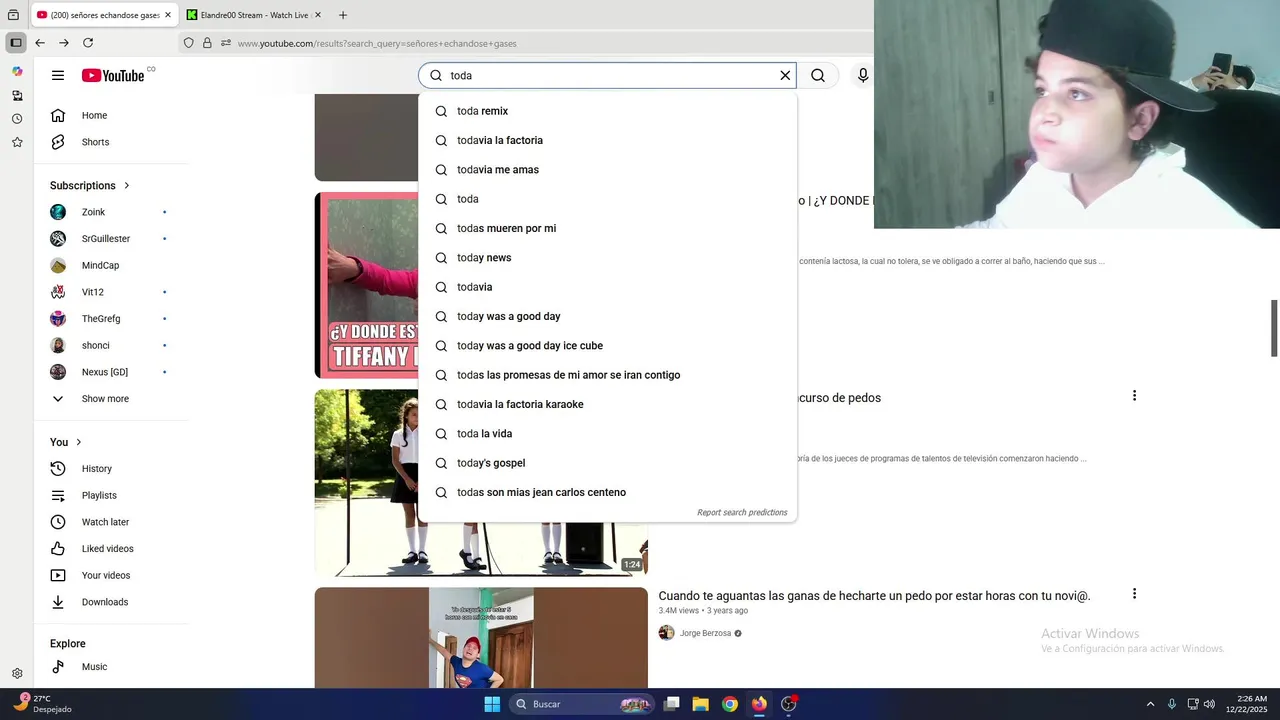The image size is (1280, 720).
Task: Switch to the Elandre00 Stream tab
Action: click(253, 15)
